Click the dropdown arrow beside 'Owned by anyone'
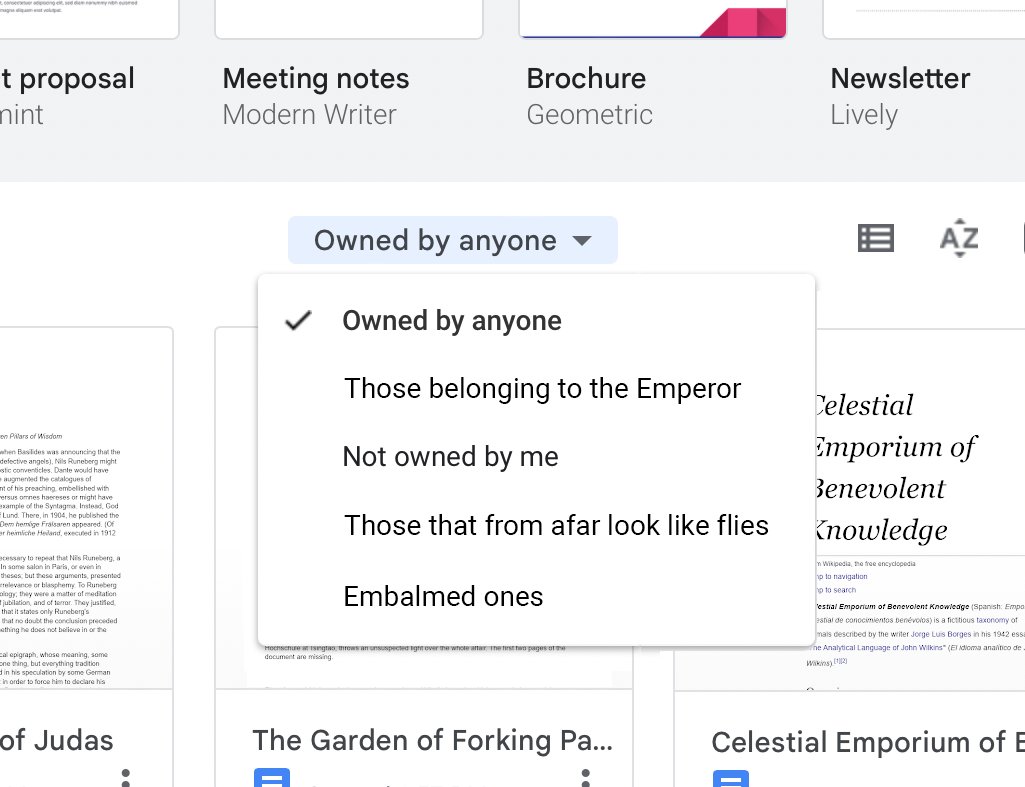This screenshot has width=1025, height=787. (x=582, y=241)
